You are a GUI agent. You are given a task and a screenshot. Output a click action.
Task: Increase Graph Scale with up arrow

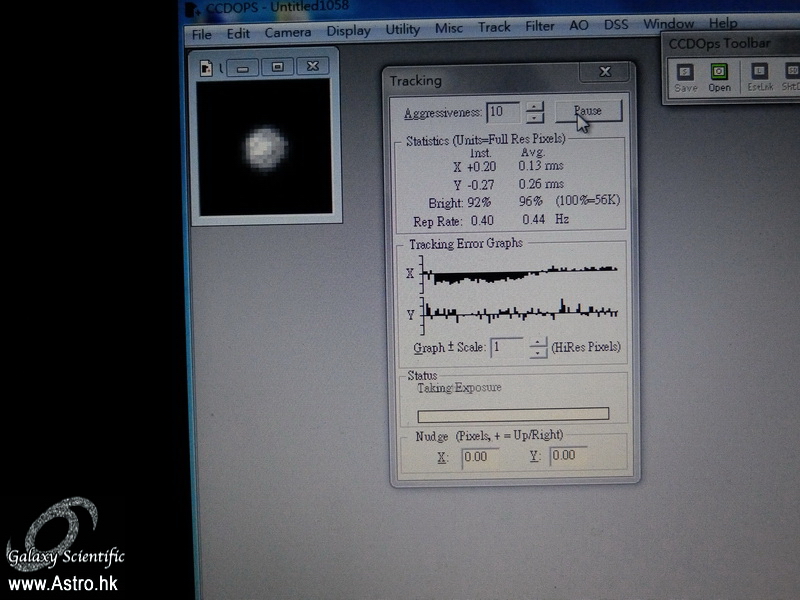pos(539,341)
